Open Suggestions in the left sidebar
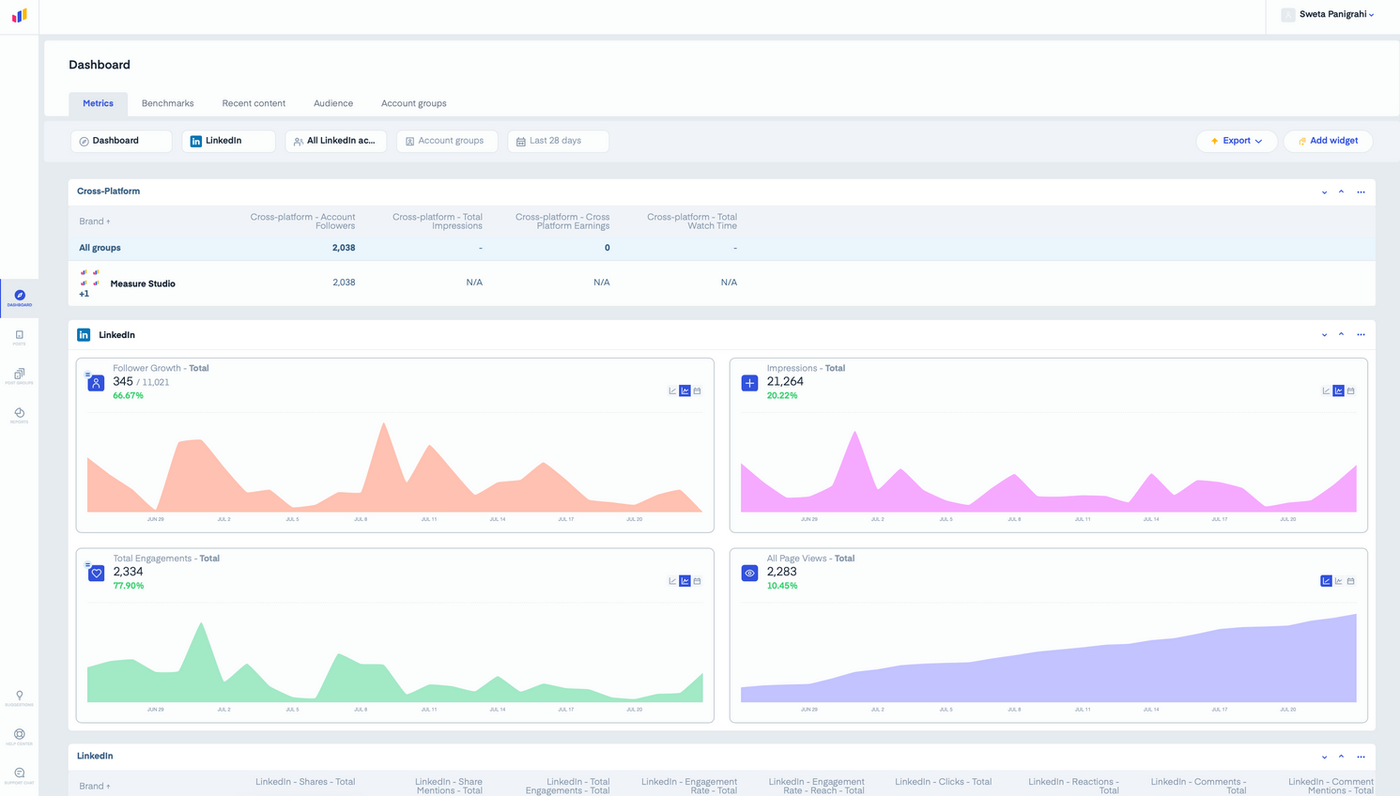Viewport: 1400px width, 796px height. (x=19, y=698)
